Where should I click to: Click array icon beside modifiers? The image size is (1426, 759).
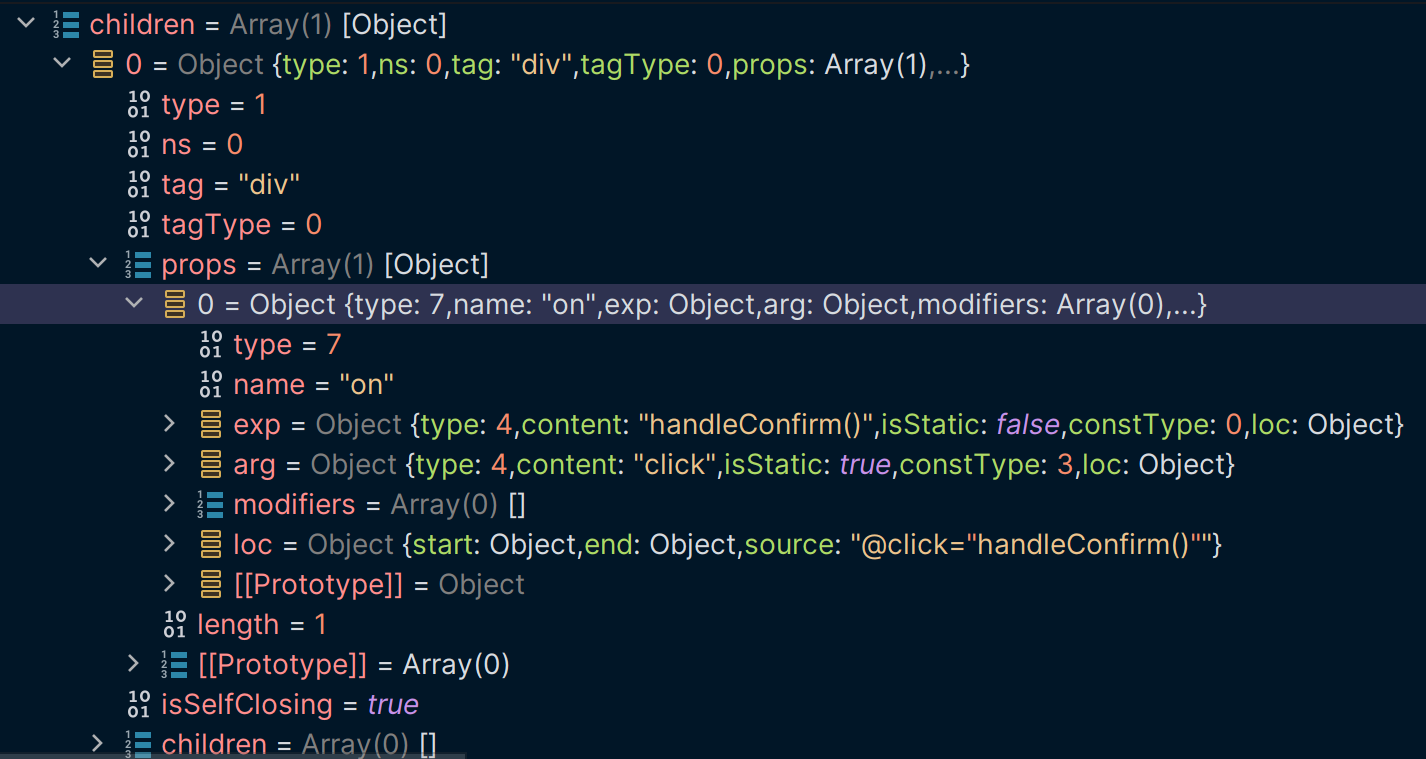210,504
